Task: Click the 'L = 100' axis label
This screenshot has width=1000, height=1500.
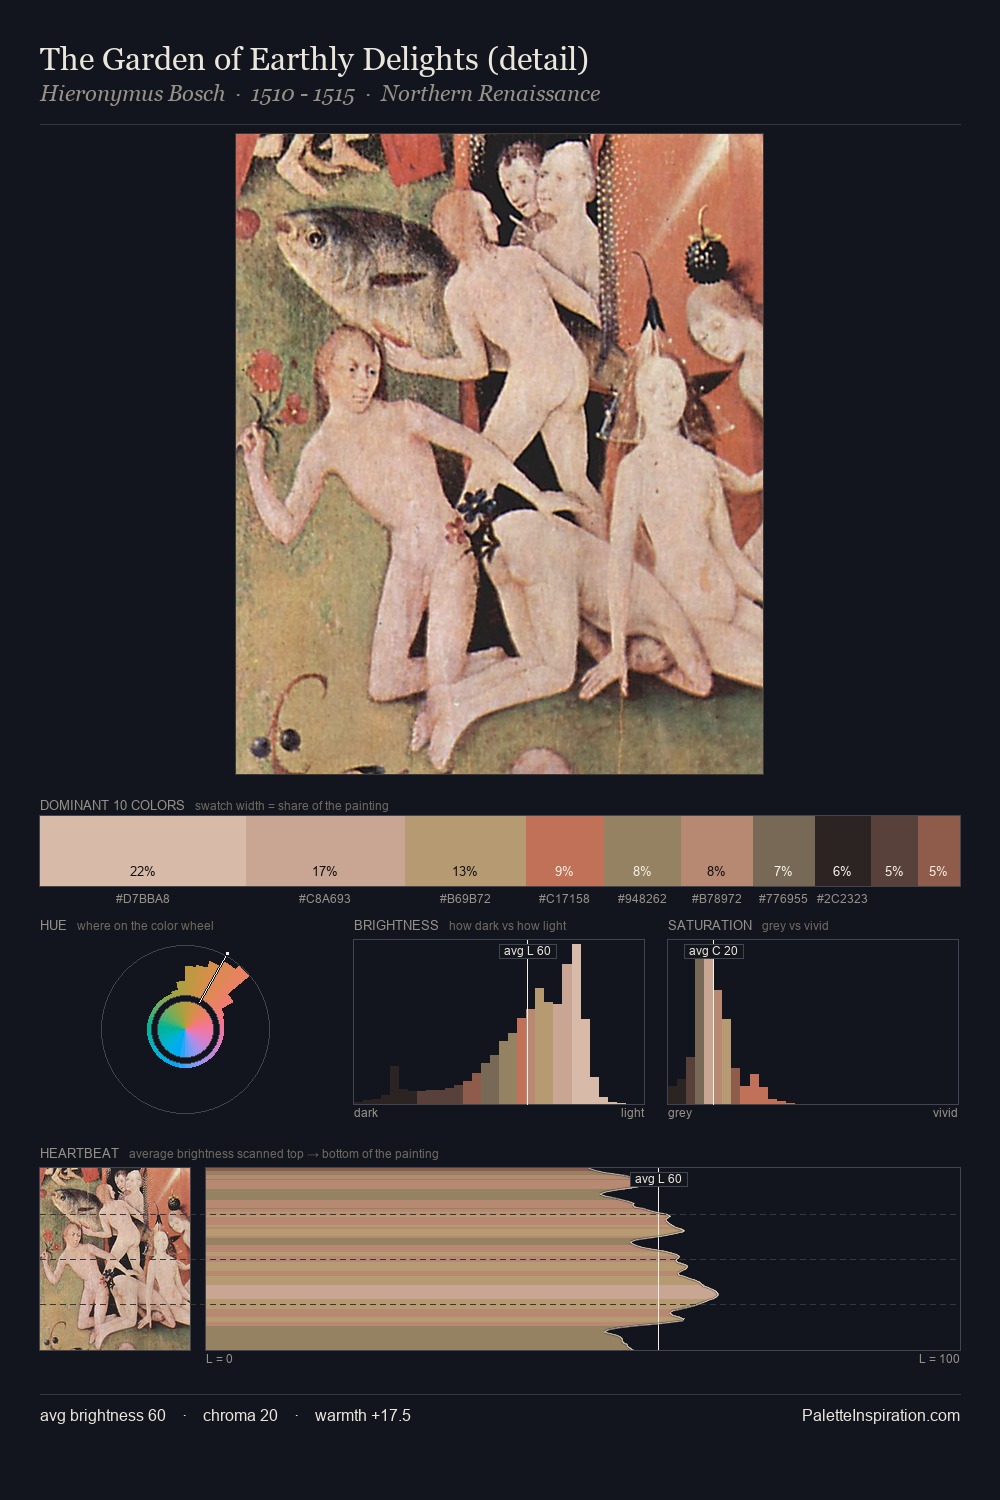Action: point(939,1359)
